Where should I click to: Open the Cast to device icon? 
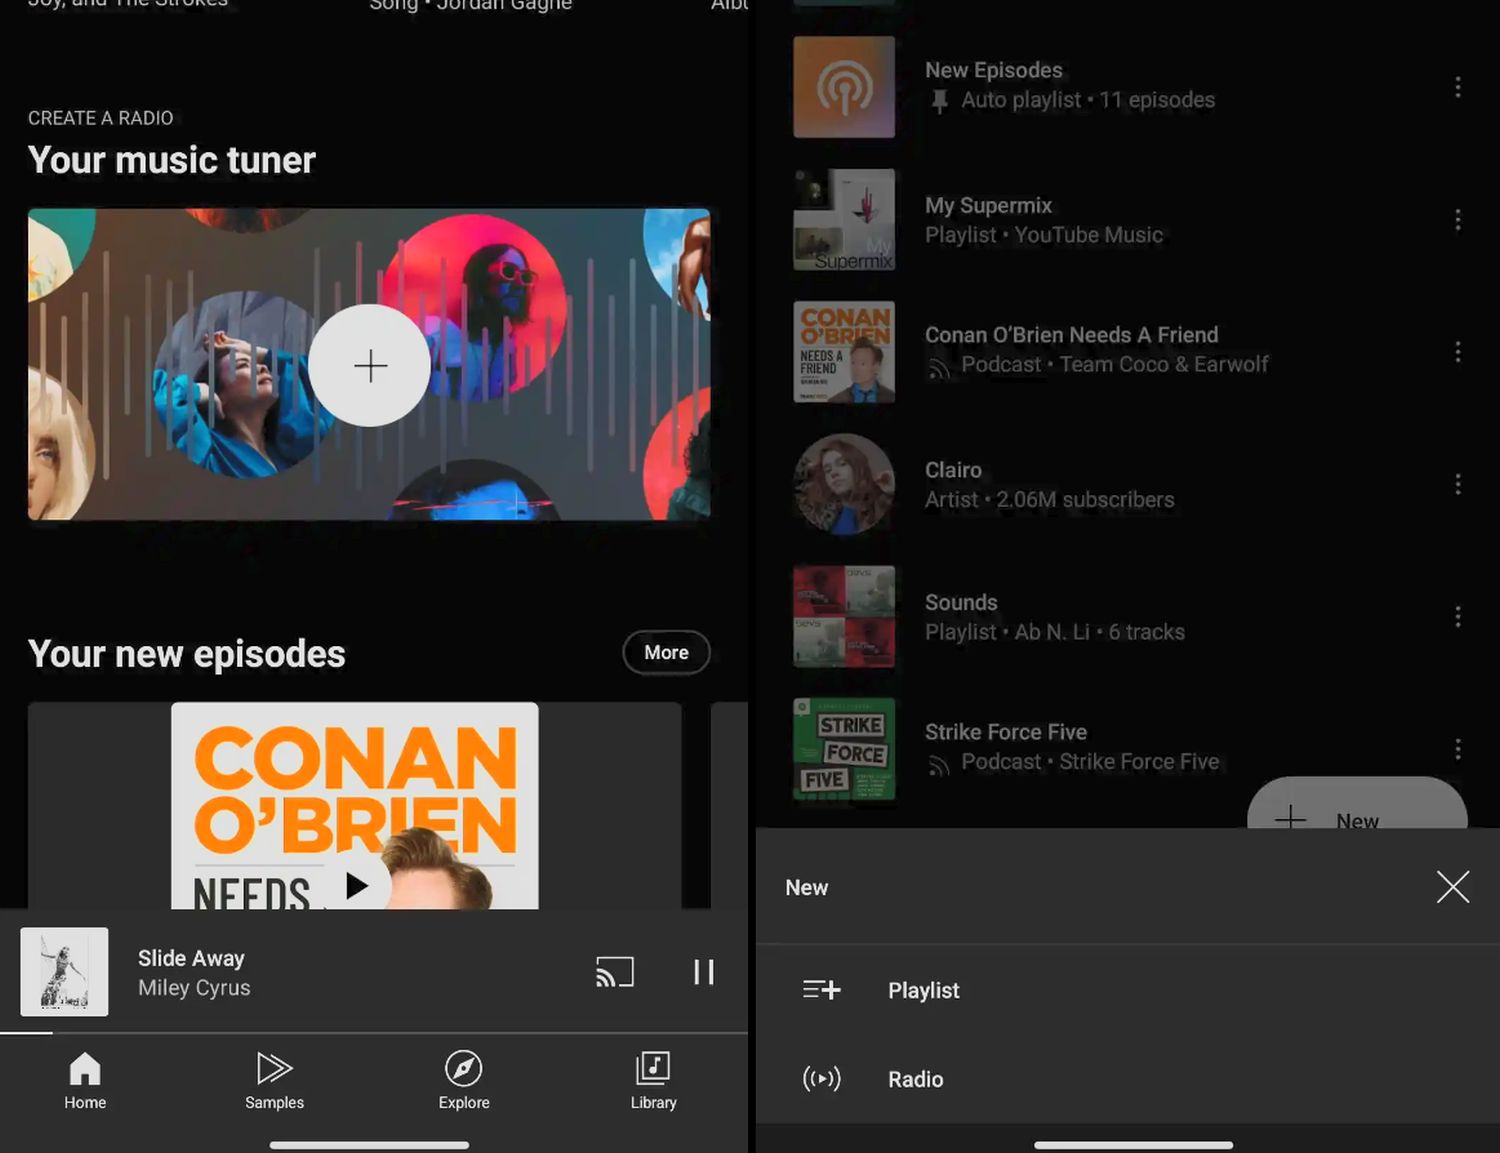(614, 972)
